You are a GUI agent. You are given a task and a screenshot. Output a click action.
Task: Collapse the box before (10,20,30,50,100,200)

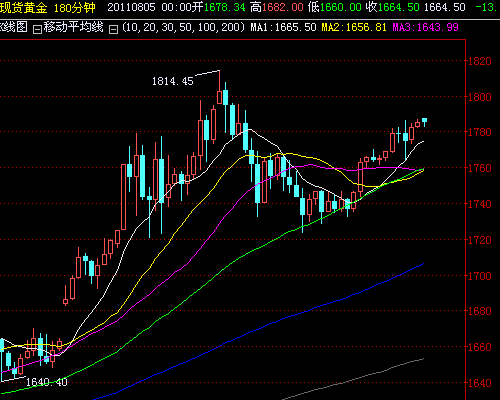point(114,29)
